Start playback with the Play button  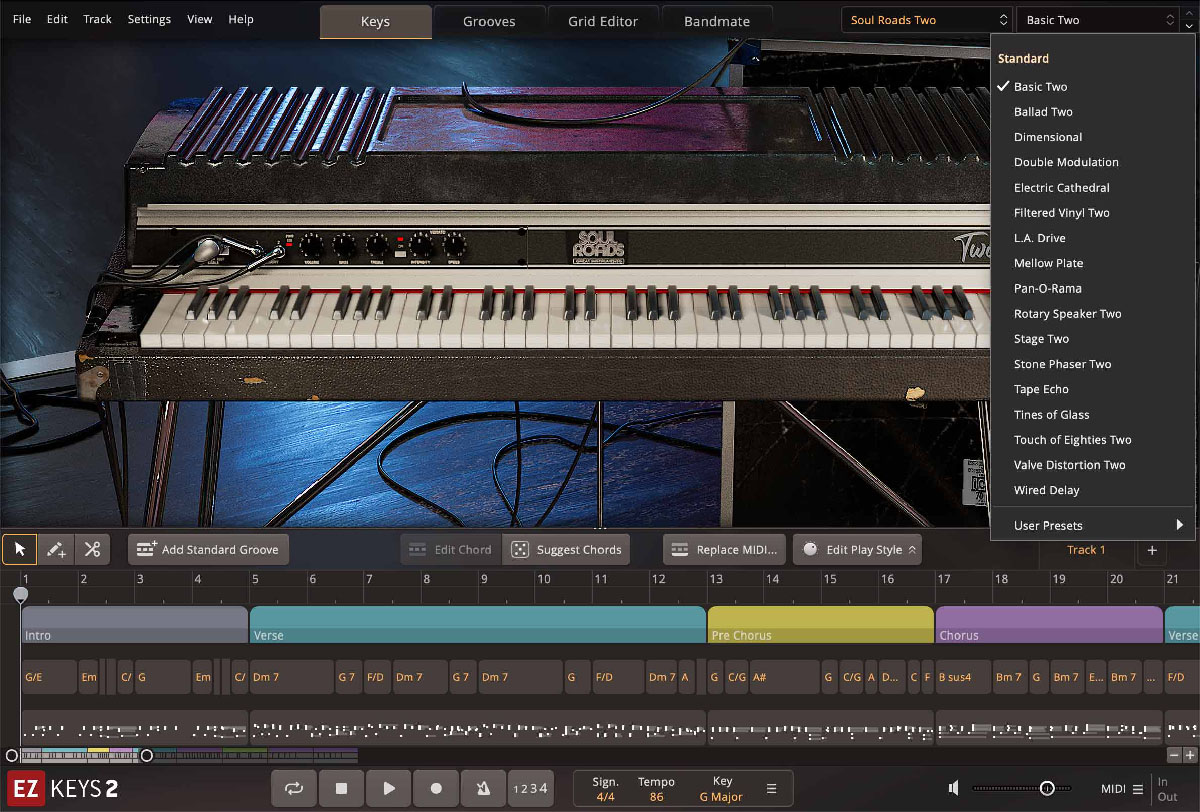(x=389, y=788)
